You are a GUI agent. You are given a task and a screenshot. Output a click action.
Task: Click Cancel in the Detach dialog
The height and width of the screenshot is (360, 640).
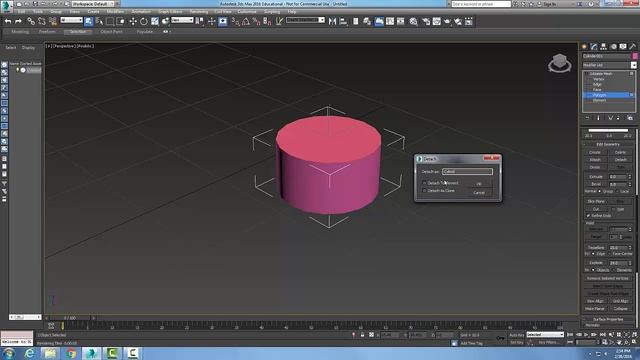(479, 192)
